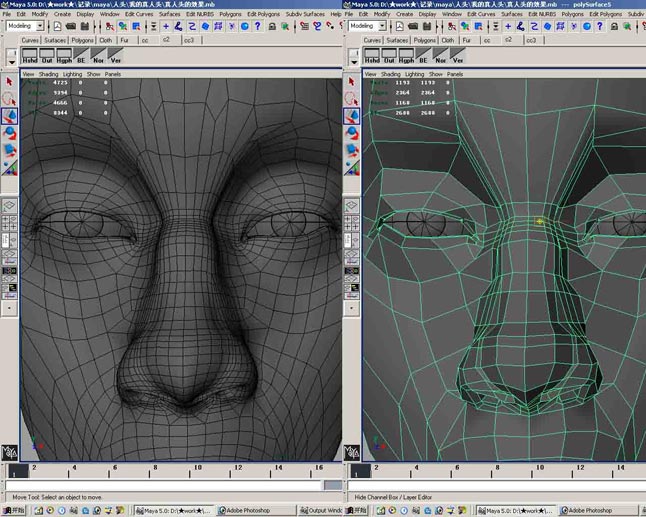Switch to Polygons shelf tab, left window
646x517 pixels.
coord(82,40)
